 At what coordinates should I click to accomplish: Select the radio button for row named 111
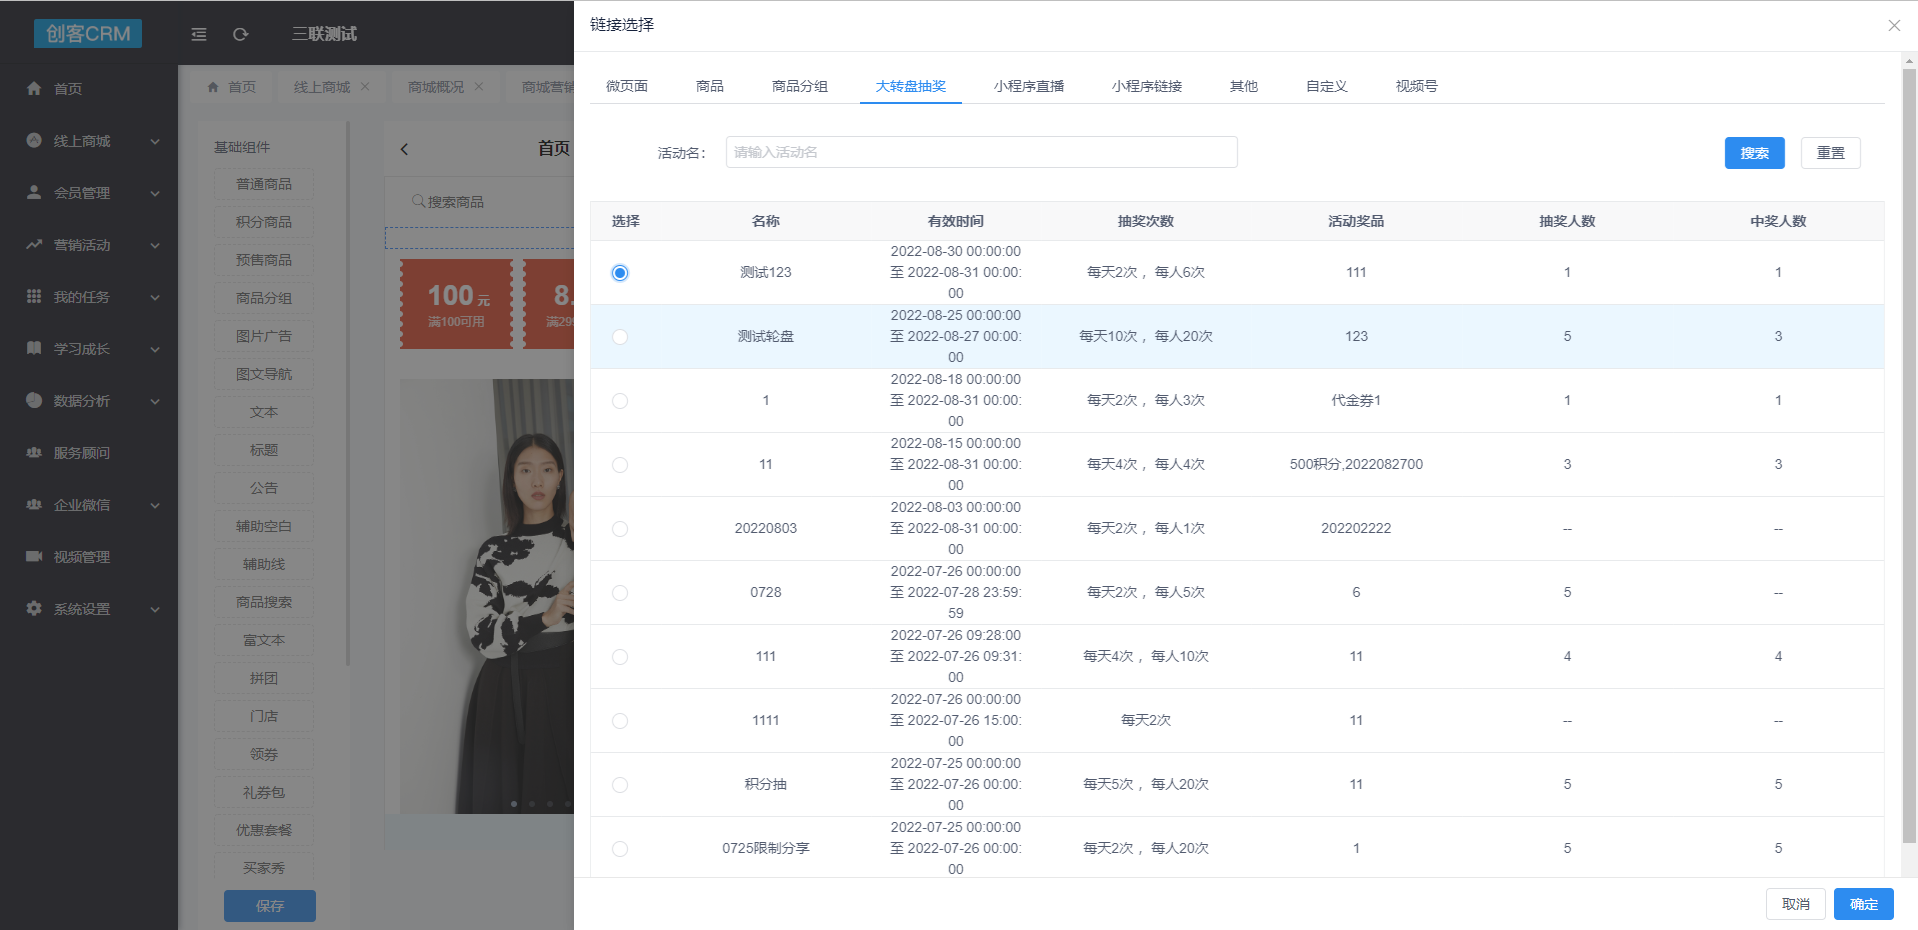620,657
